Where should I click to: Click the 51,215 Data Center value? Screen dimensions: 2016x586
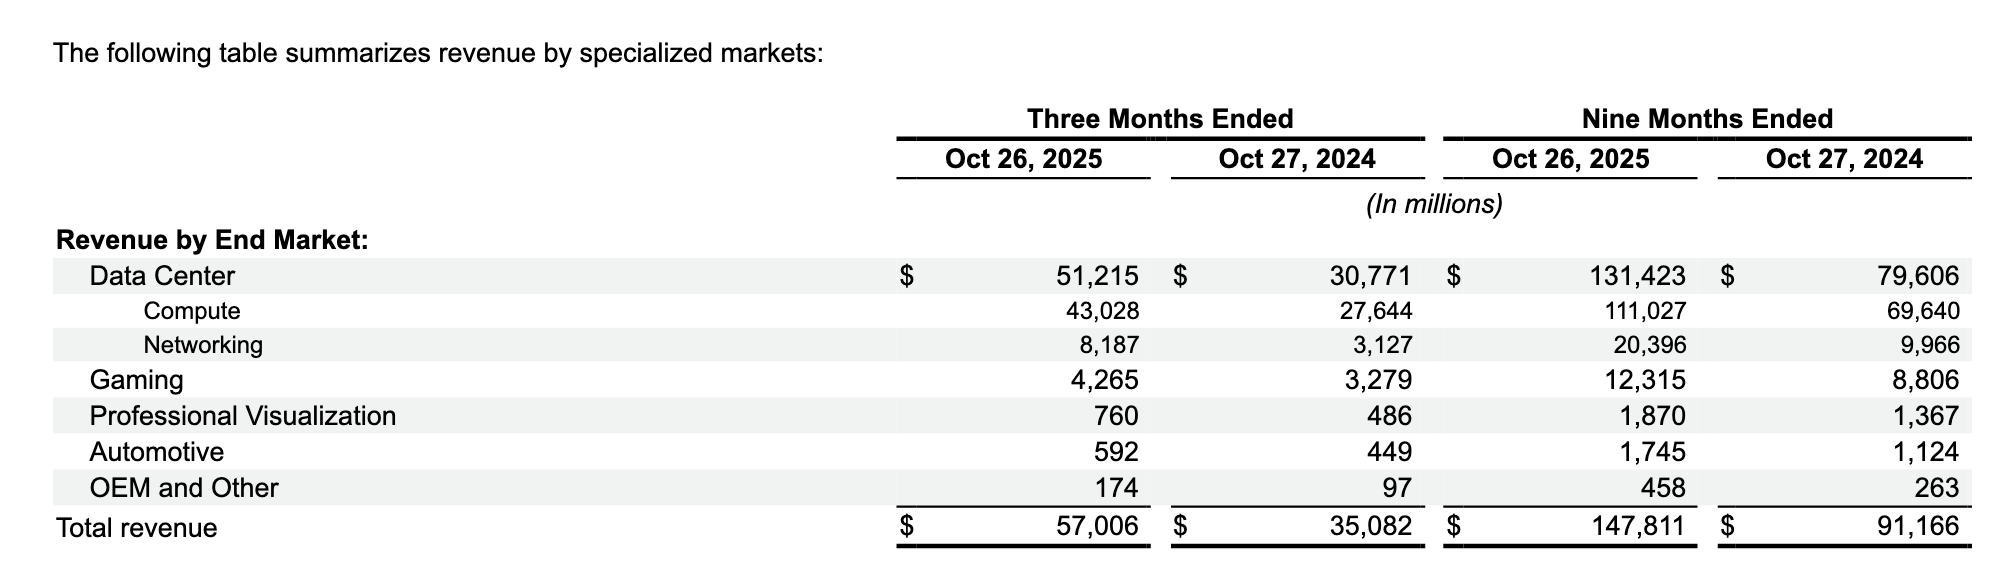pos(1097,276)
